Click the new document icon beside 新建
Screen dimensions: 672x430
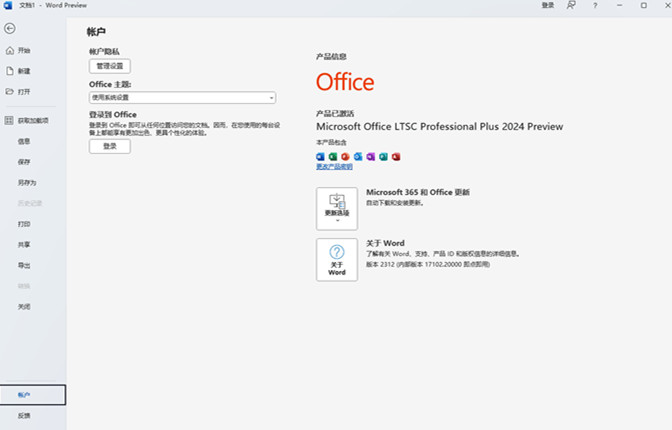pos(10,71)
